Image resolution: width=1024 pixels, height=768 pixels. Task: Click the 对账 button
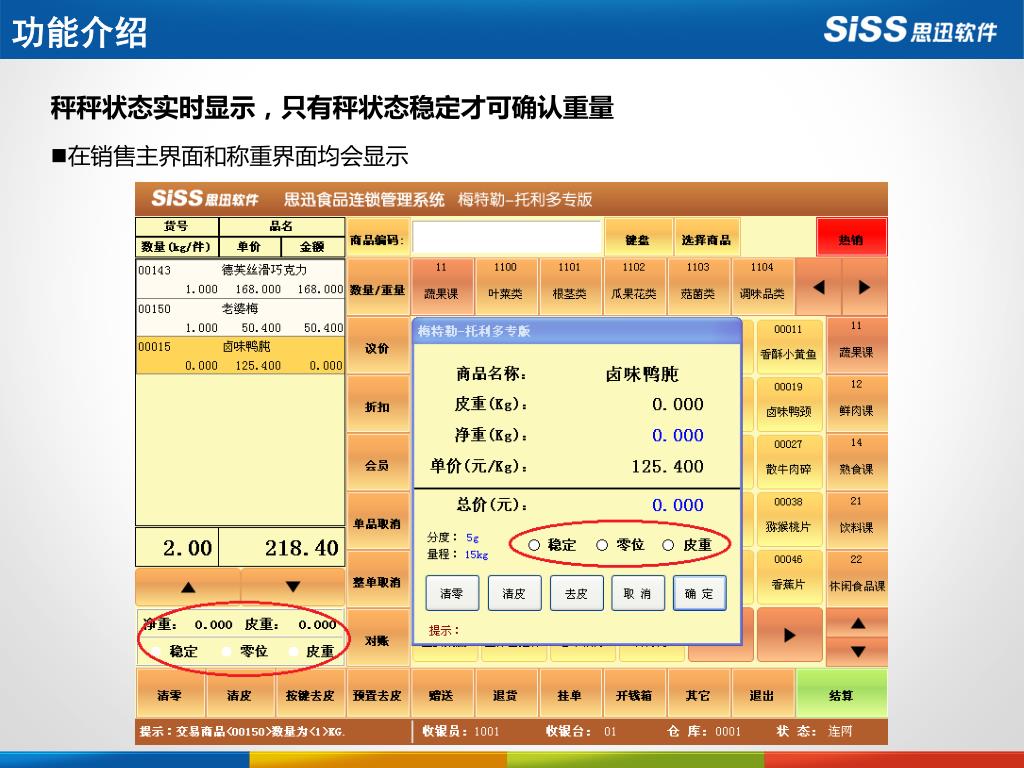[377, 638]
